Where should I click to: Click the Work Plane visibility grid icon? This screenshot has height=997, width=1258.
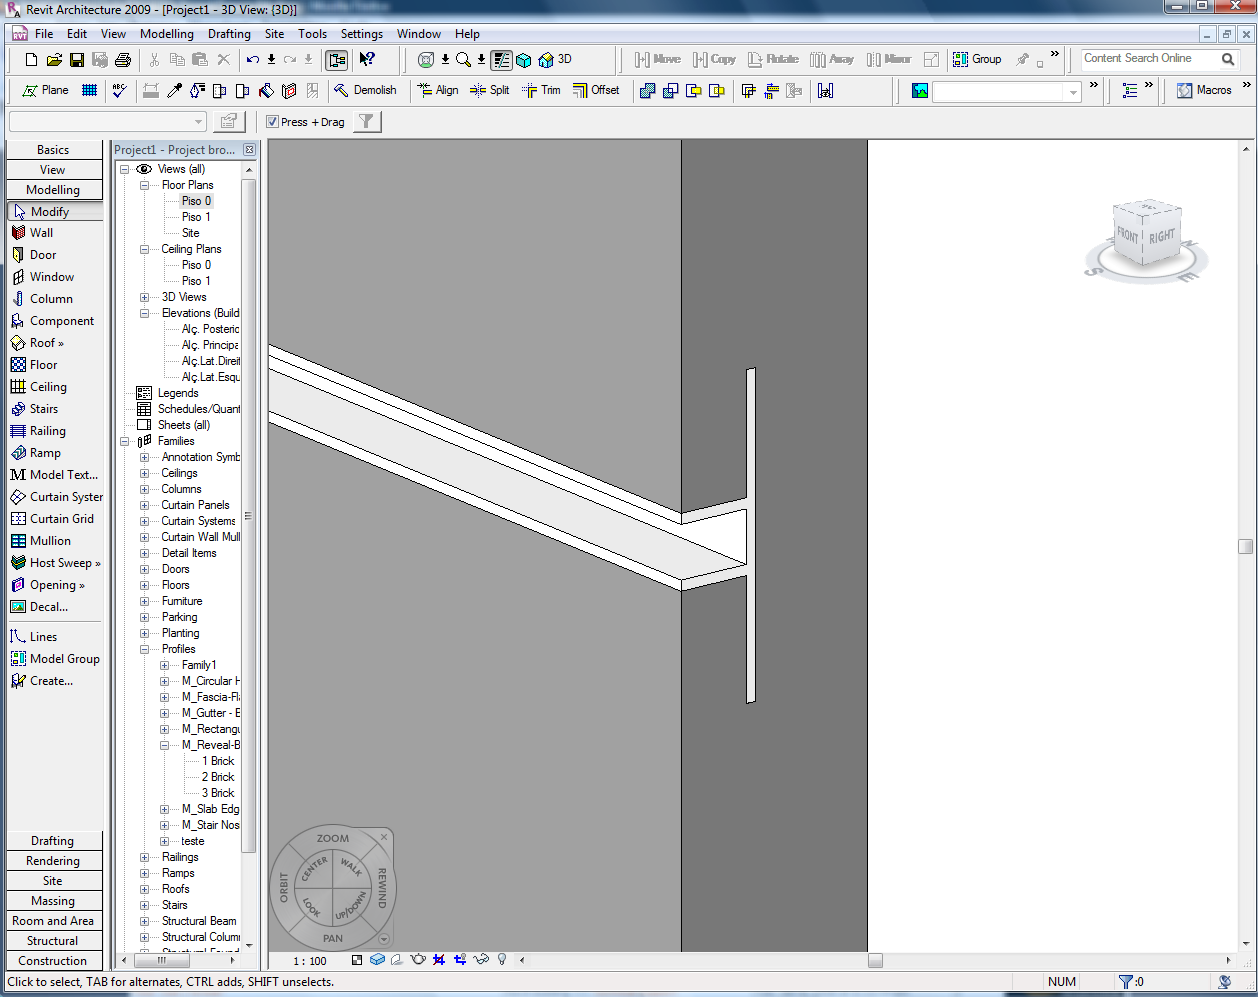(89, 90)
